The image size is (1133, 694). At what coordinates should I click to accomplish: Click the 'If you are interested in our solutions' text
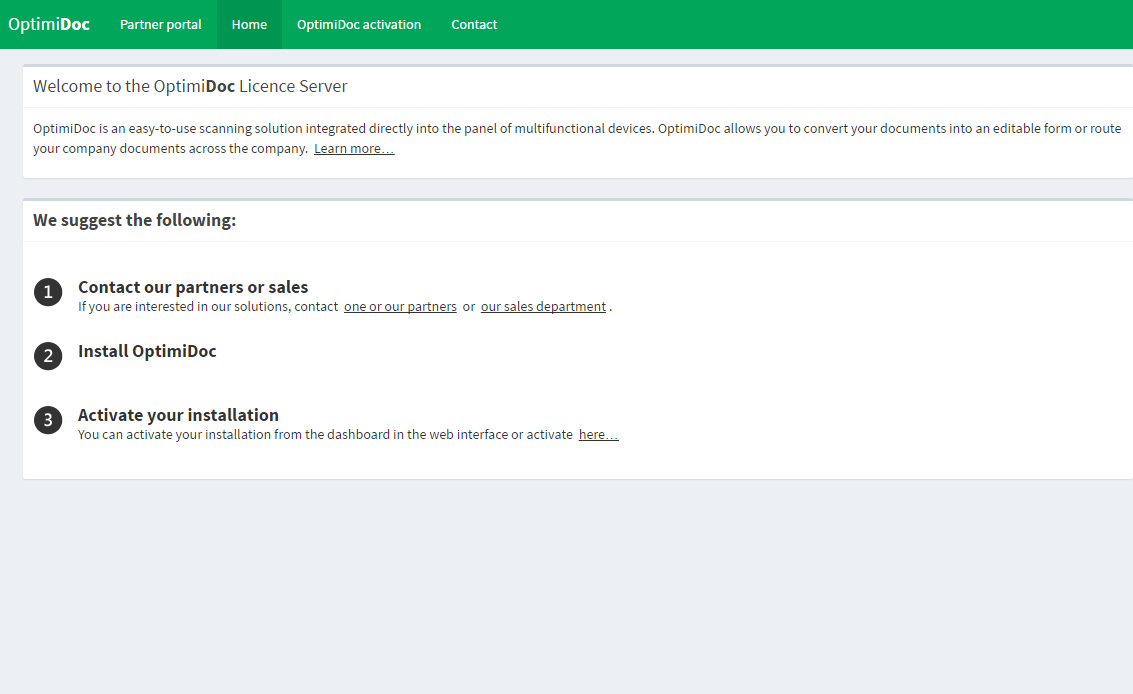(208, 307)
